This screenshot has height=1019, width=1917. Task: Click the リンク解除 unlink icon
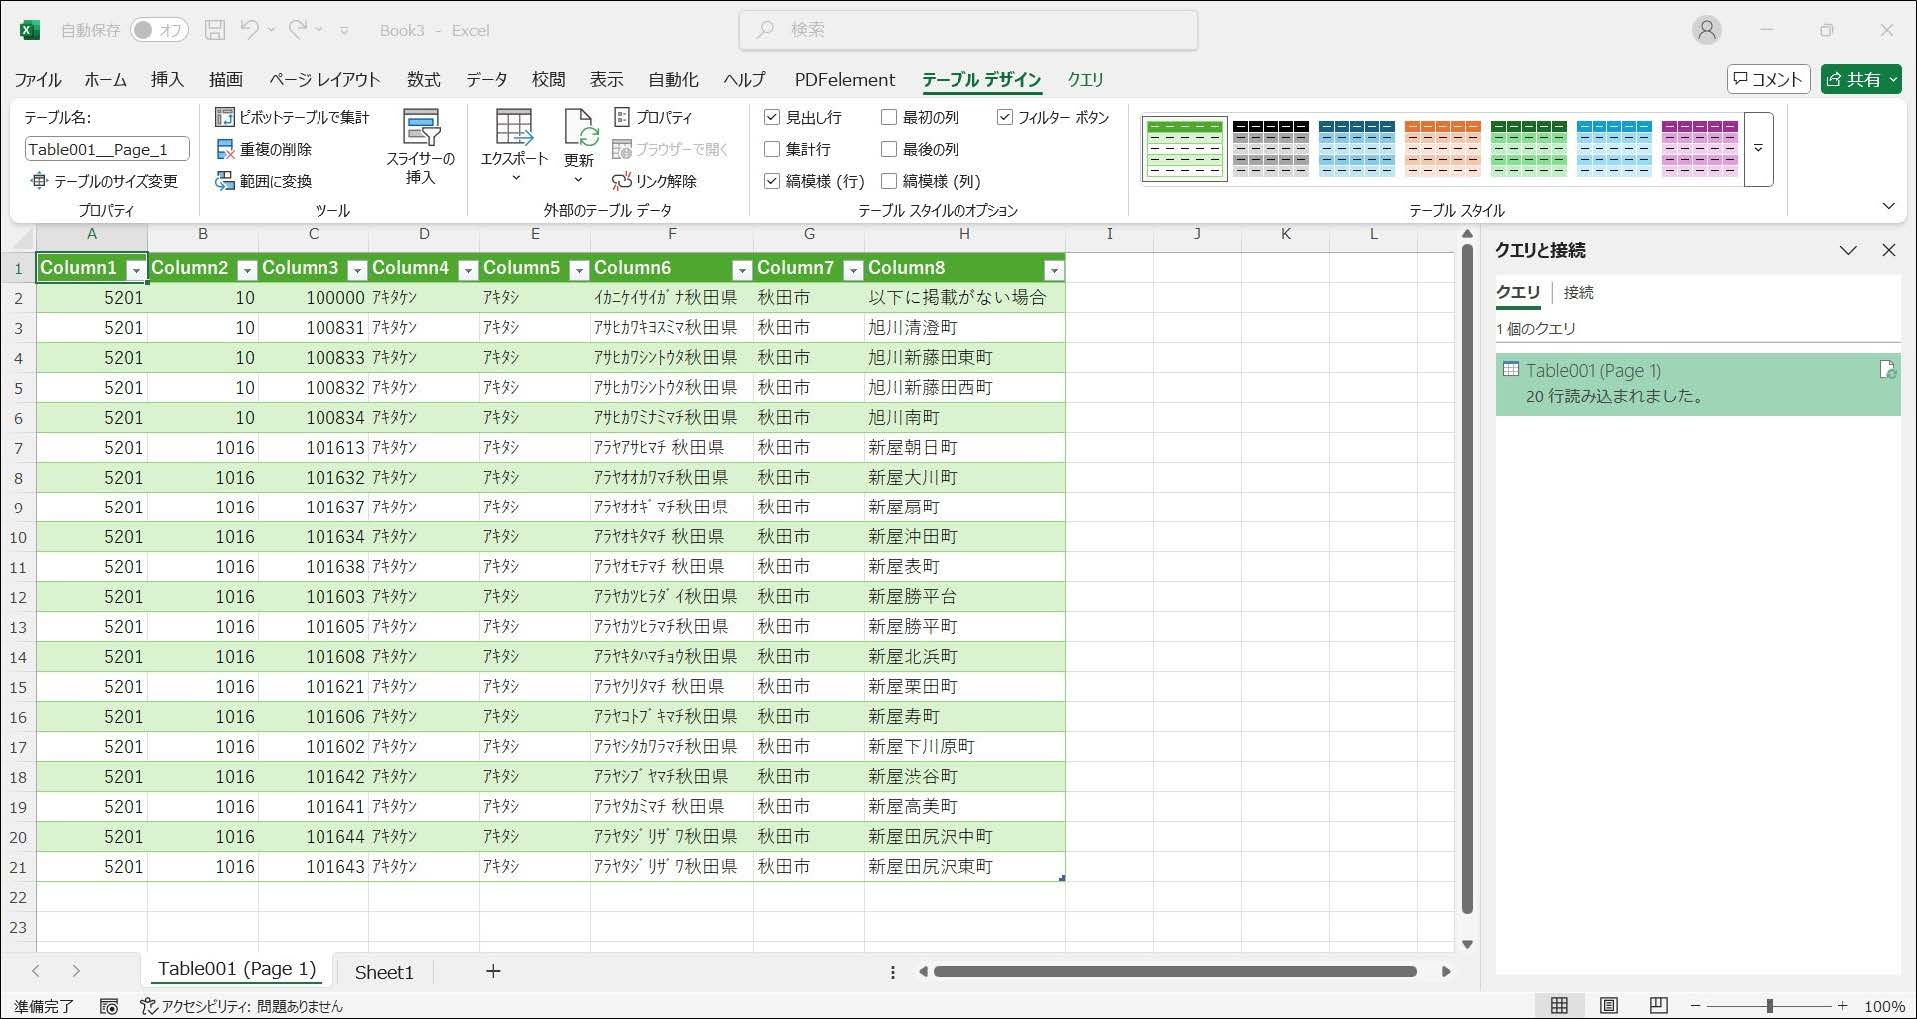pyautogui.click(x=622, y=181)
